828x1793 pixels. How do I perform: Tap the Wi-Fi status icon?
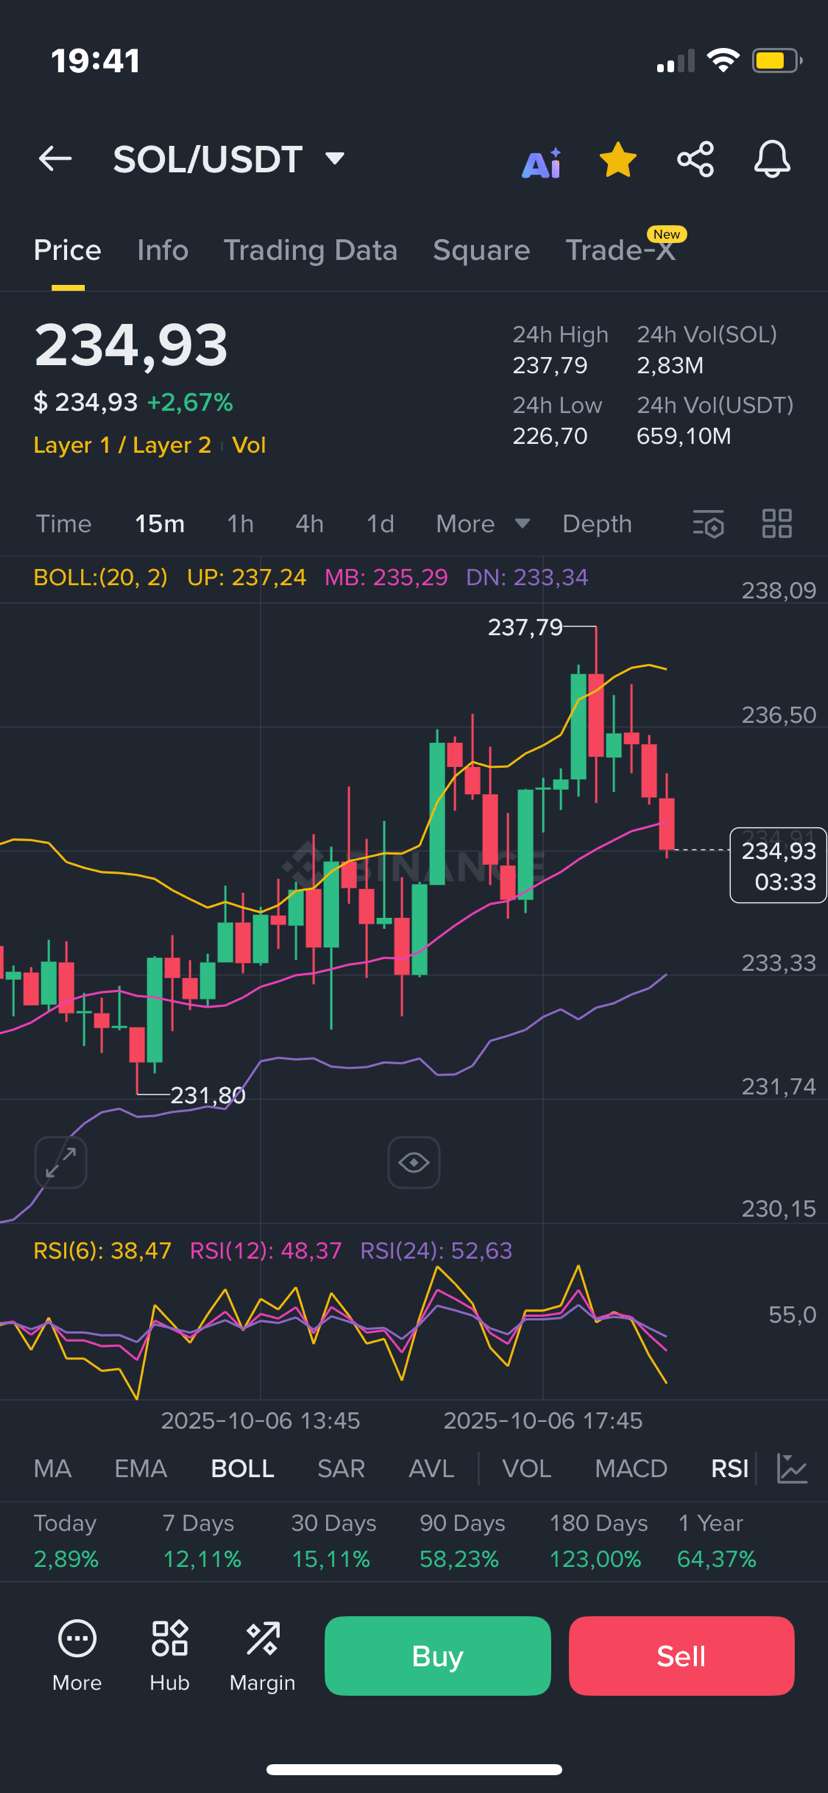[722, 61]
